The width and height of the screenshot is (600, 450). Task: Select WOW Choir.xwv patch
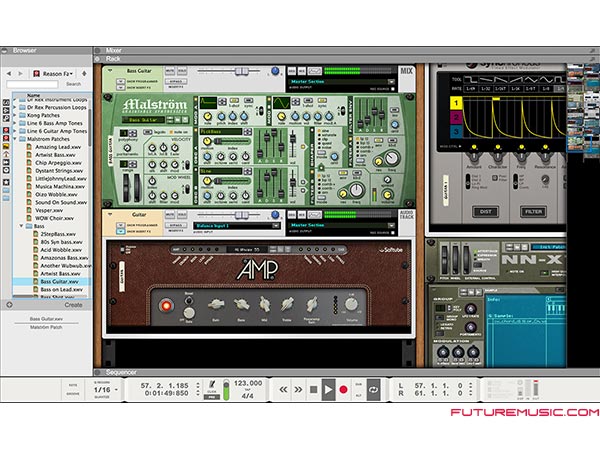pyautogui.click(x=54, y=218)
